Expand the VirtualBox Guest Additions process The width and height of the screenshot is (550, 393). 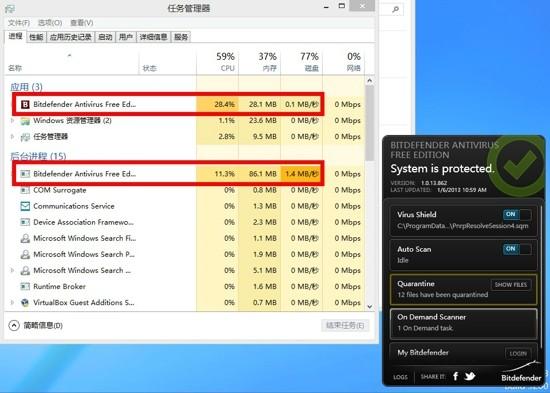point(13,302)
